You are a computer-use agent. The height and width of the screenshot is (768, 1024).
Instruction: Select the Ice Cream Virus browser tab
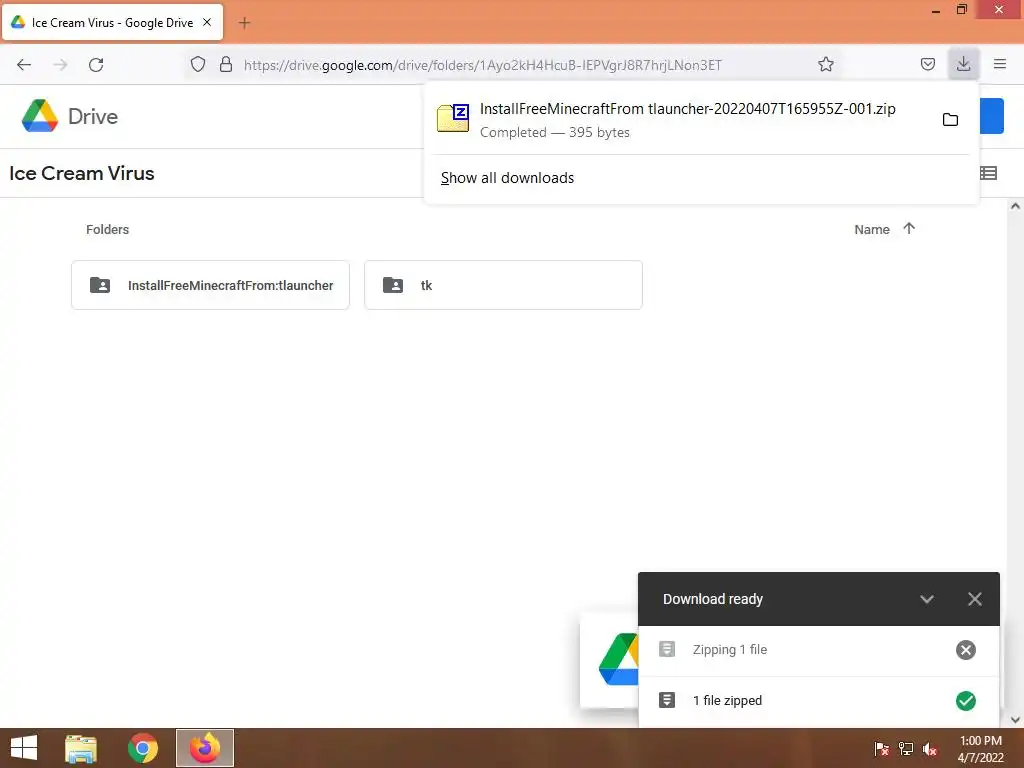(112, 22)
